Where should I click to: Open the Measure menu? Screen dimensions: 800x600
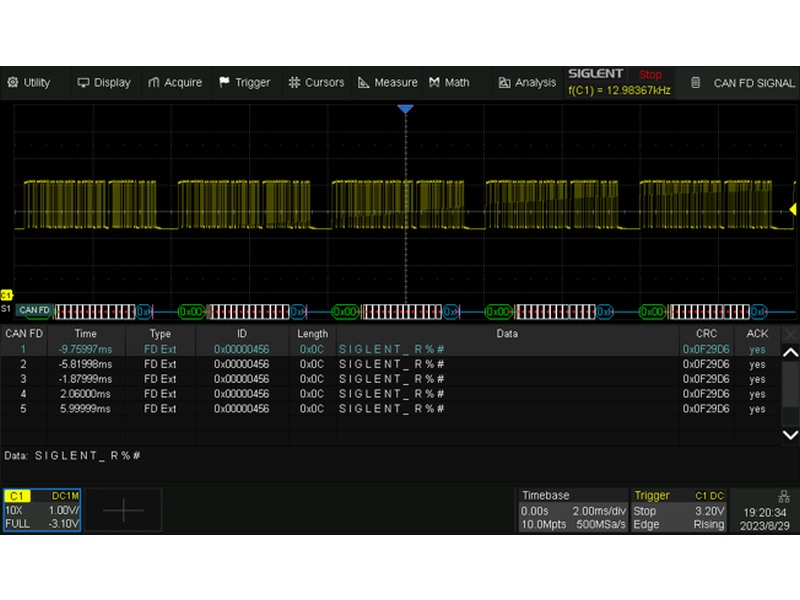388,83
